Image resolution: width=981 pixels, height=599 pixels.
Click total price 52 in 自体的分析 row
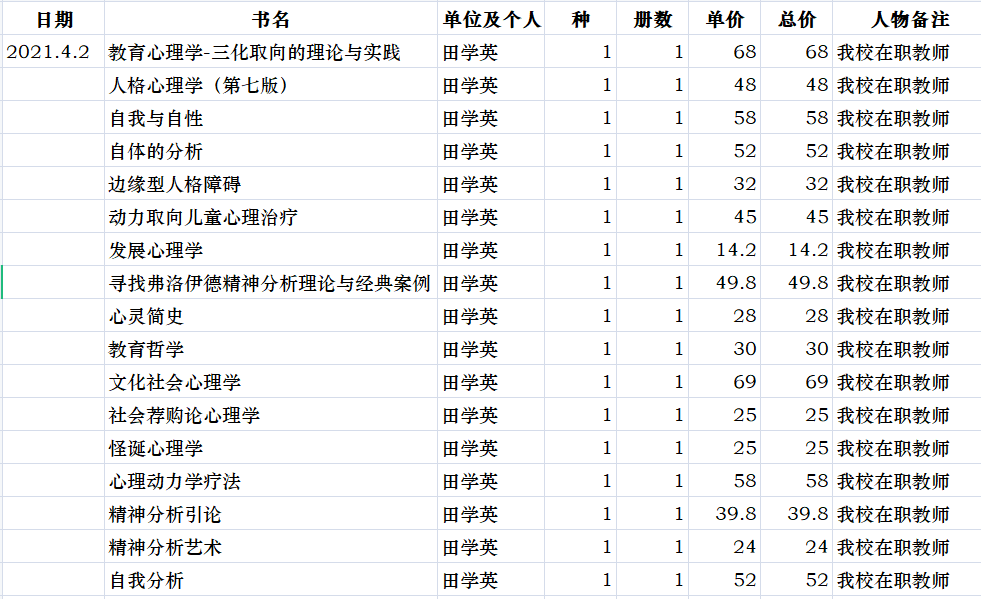[796, 151]
